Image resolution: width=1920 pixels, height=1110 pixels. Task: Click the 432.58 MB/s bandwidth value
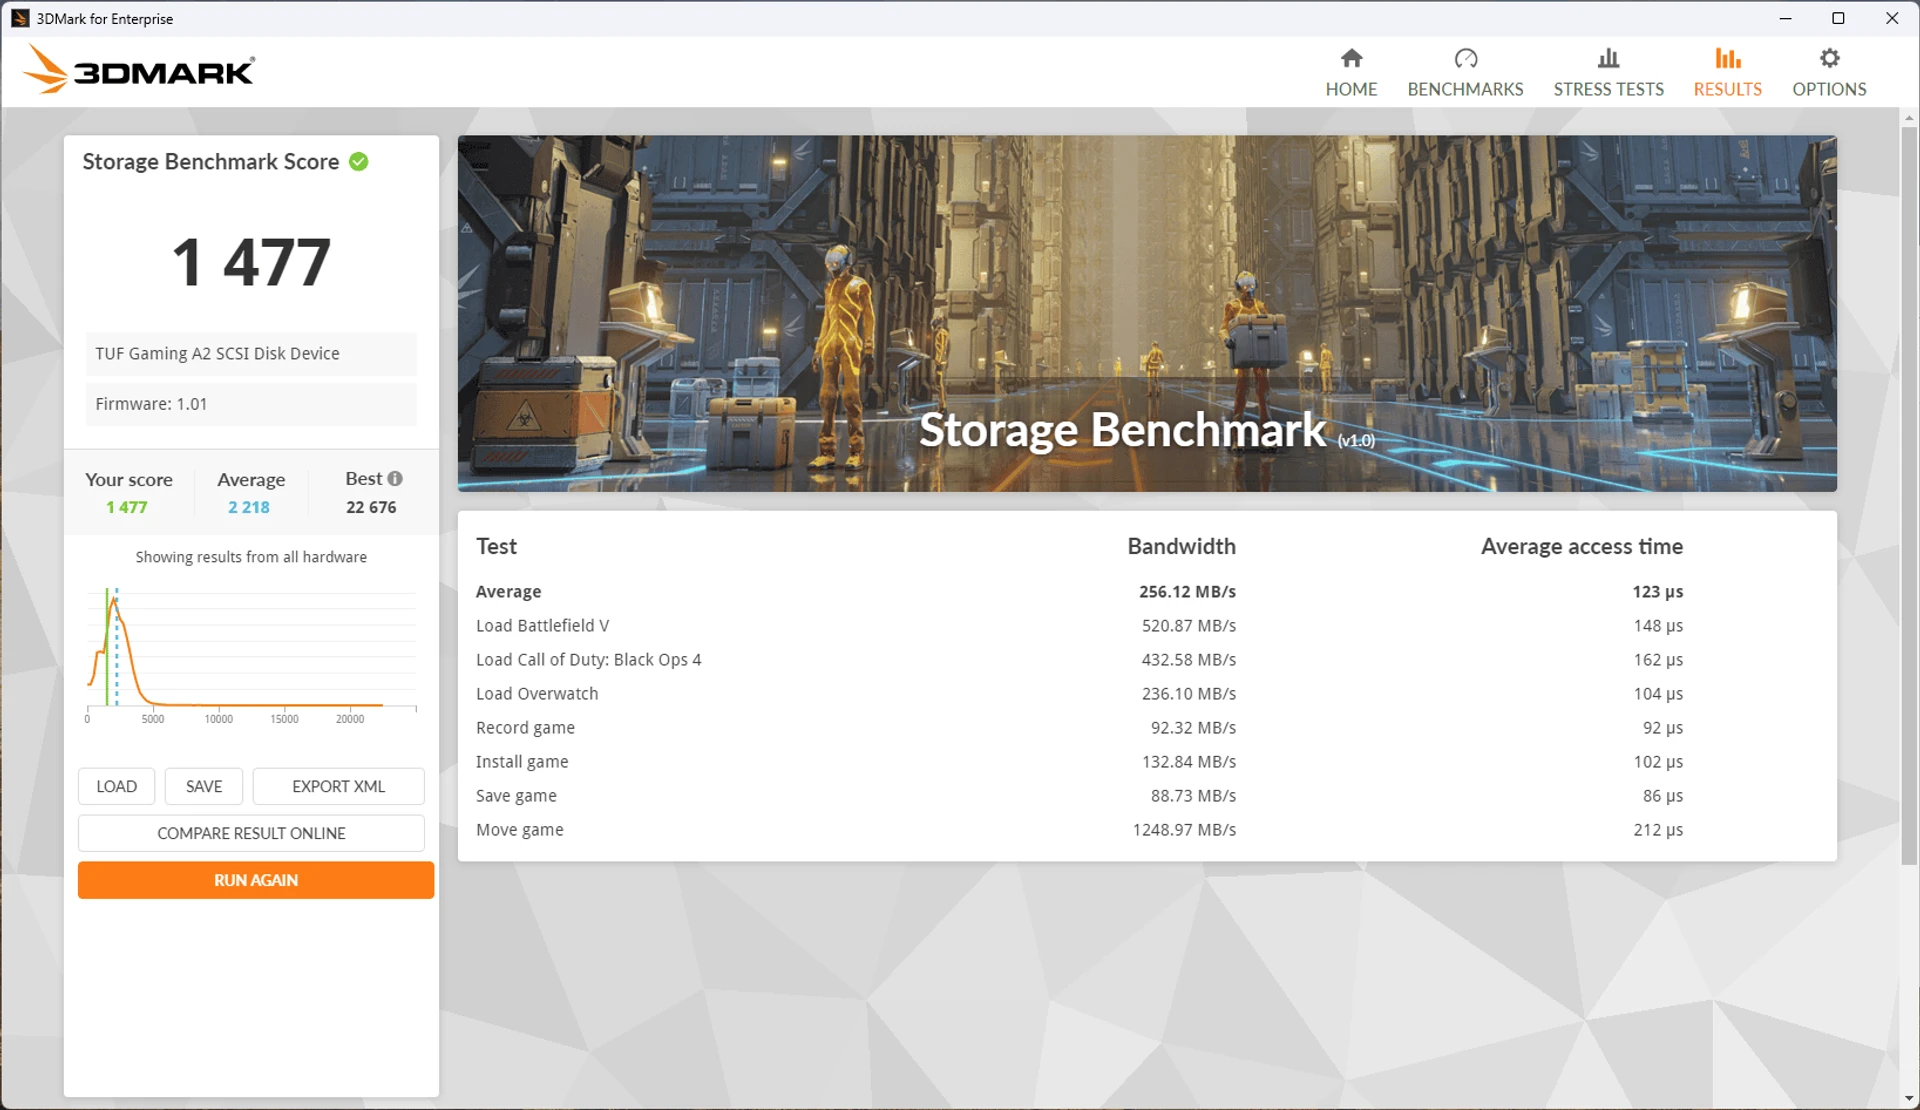(1188, 660)
